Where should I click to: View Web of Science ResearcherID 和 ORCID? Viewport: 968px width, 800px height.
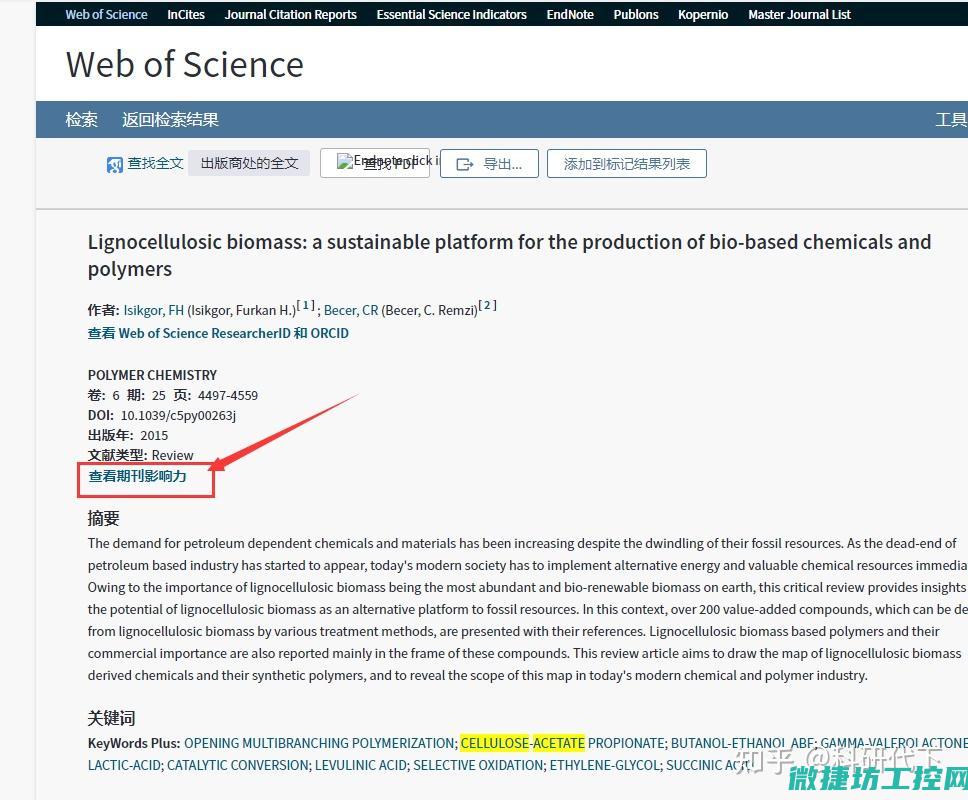[x=218, y=333]
